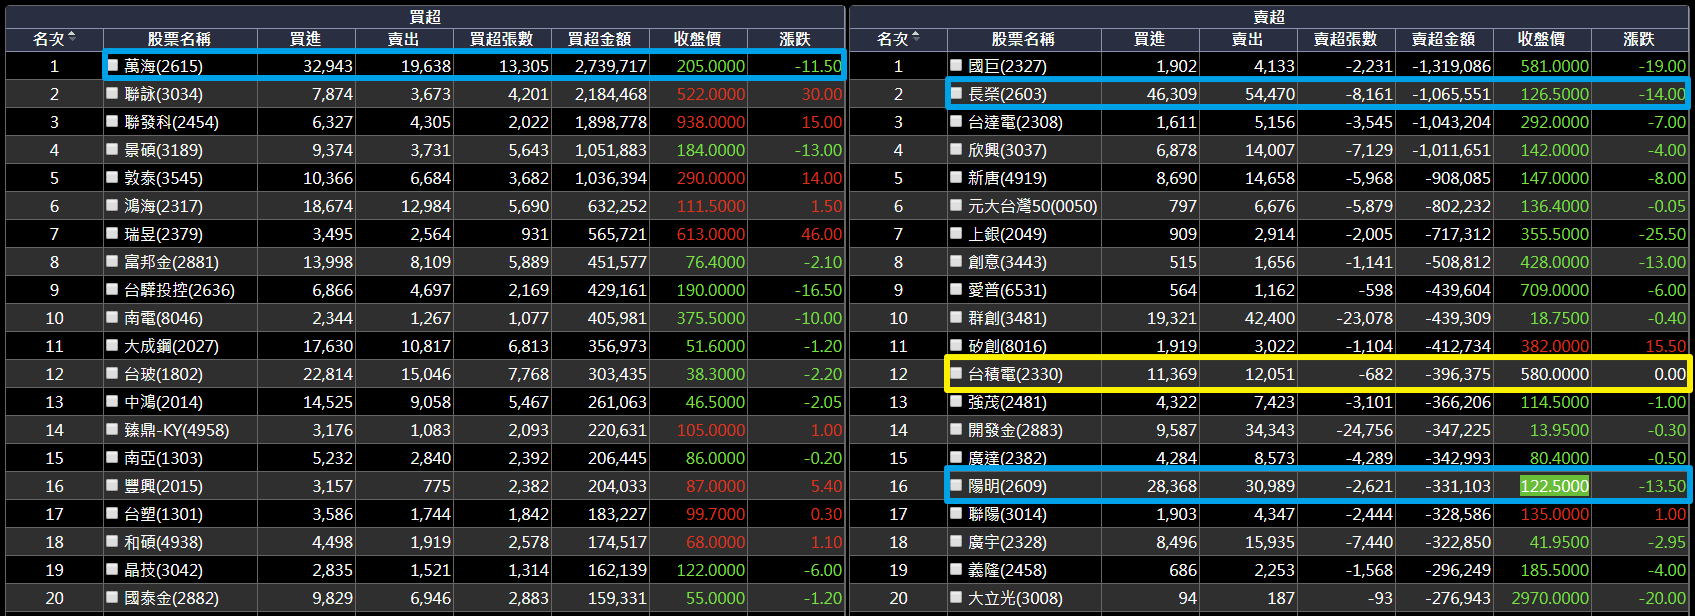Click 上銀(2049) stock name
Viewport: 1695px width, 616px height.
1007,234
